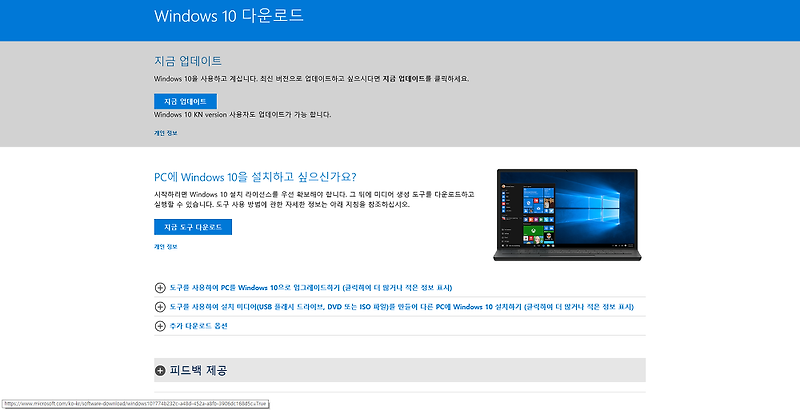Expand the PC를 Windows 10으로 업그레이드하기 section
Screen dimensions: 800x410
[x=311, y=288]
